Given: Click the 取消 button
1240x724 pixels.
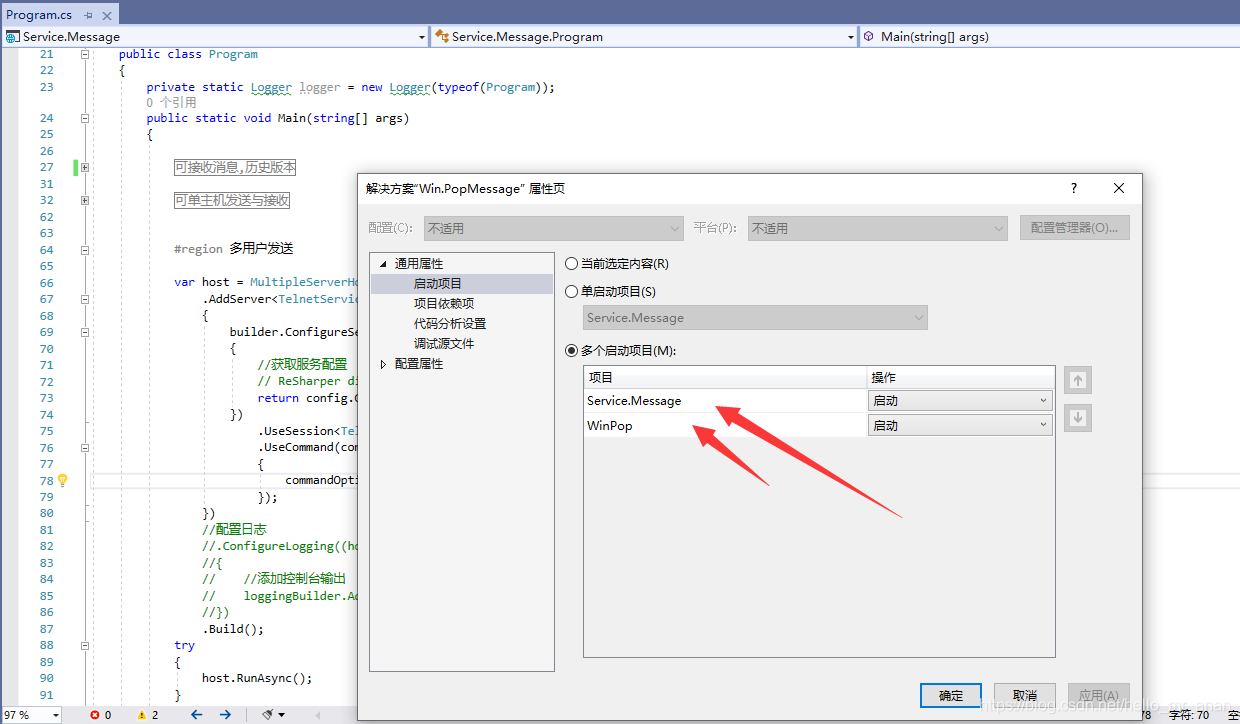Looking at the screenshot, I should tap(1025, 695).
